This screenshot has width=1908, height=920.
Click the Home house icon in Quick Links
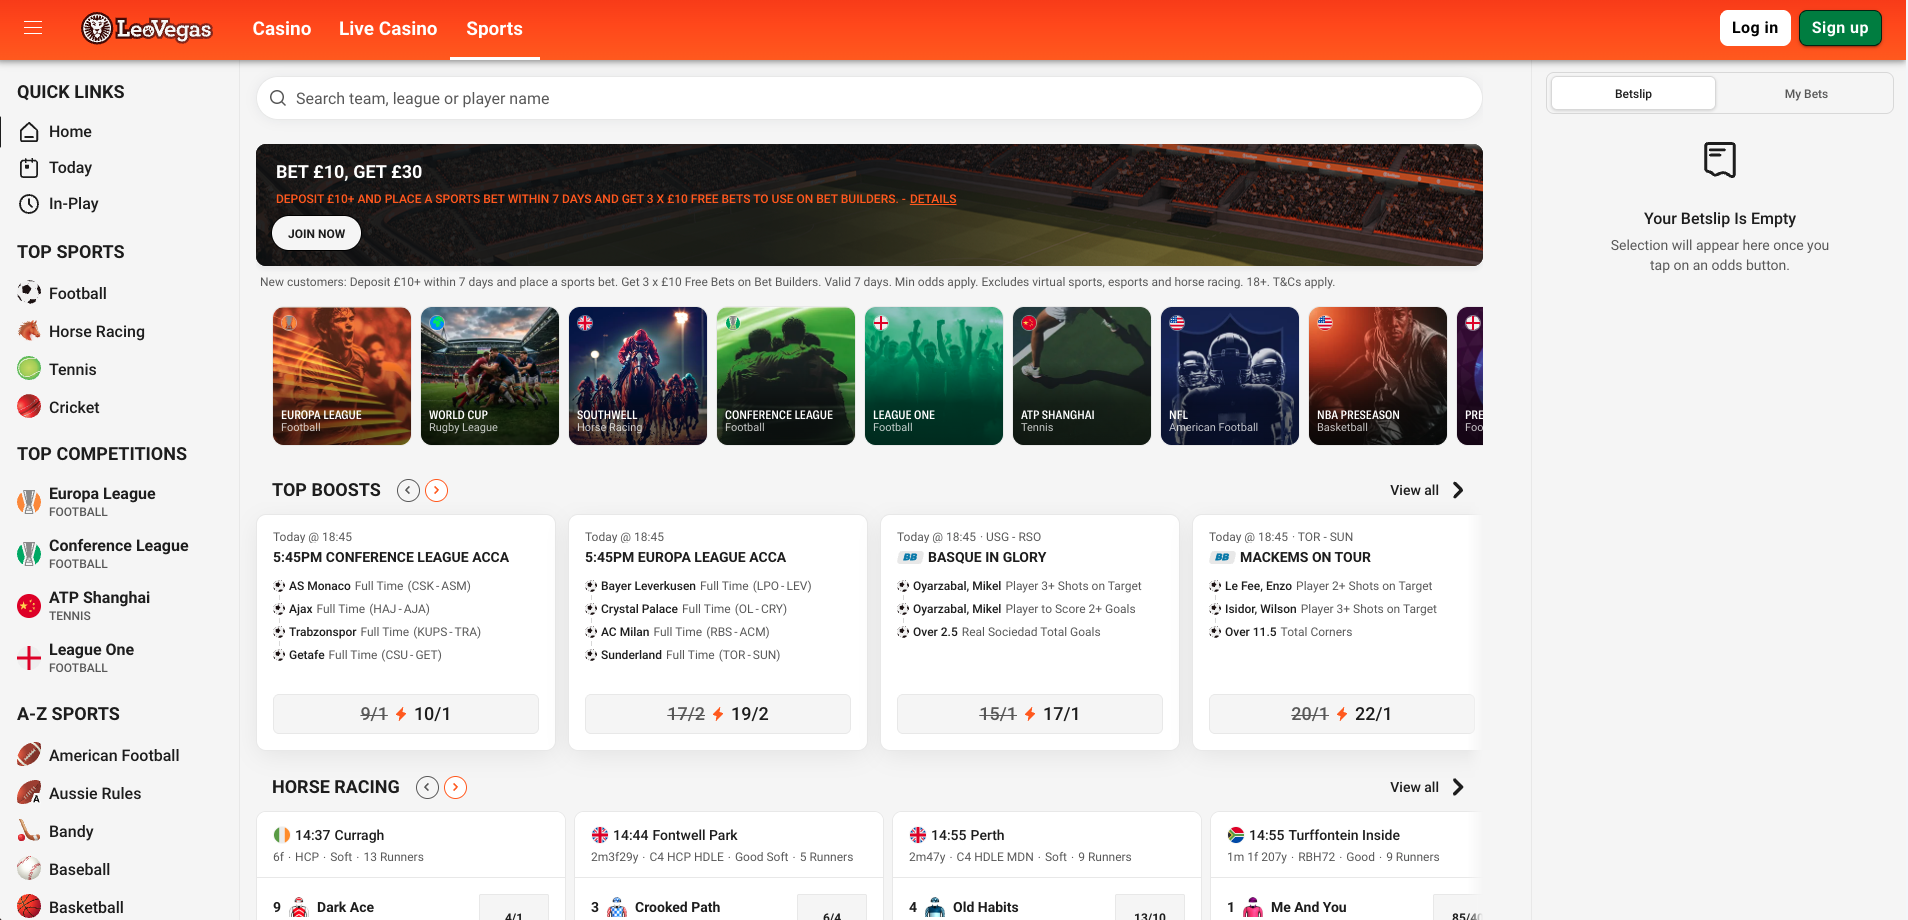click(29, 132)
